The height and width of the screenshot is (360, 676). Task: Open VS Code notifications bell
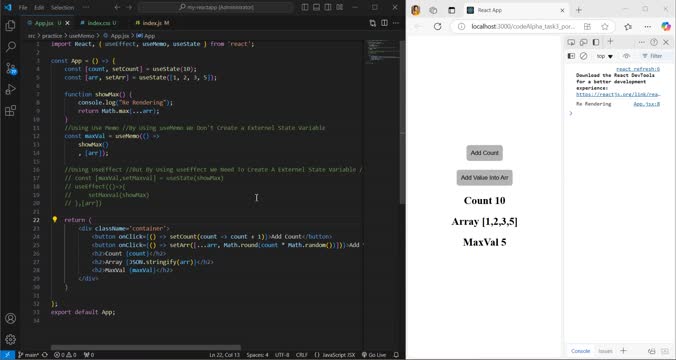click(x=396, y=355)
